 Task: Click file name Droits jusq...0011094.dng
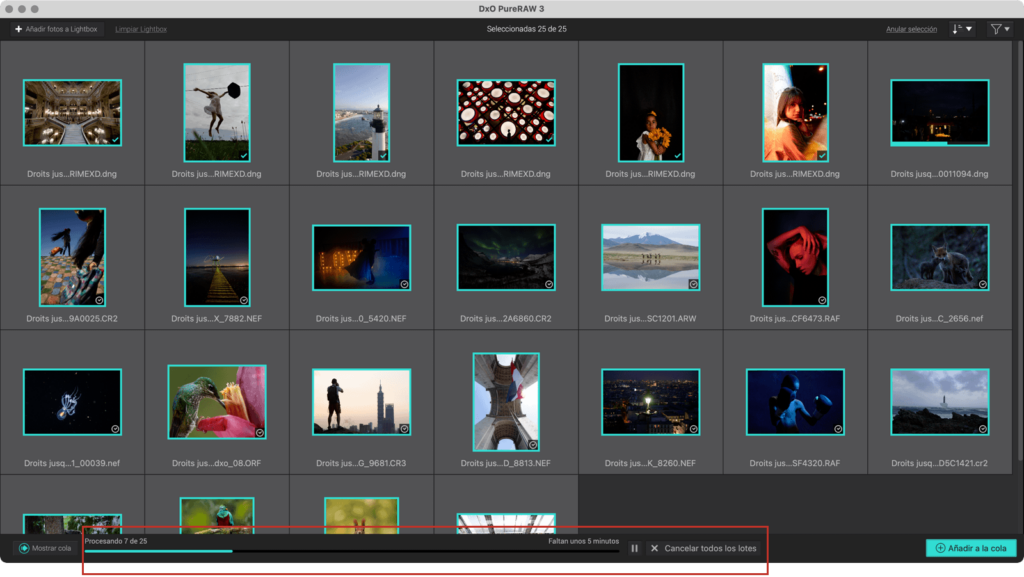tap(939, 174)
